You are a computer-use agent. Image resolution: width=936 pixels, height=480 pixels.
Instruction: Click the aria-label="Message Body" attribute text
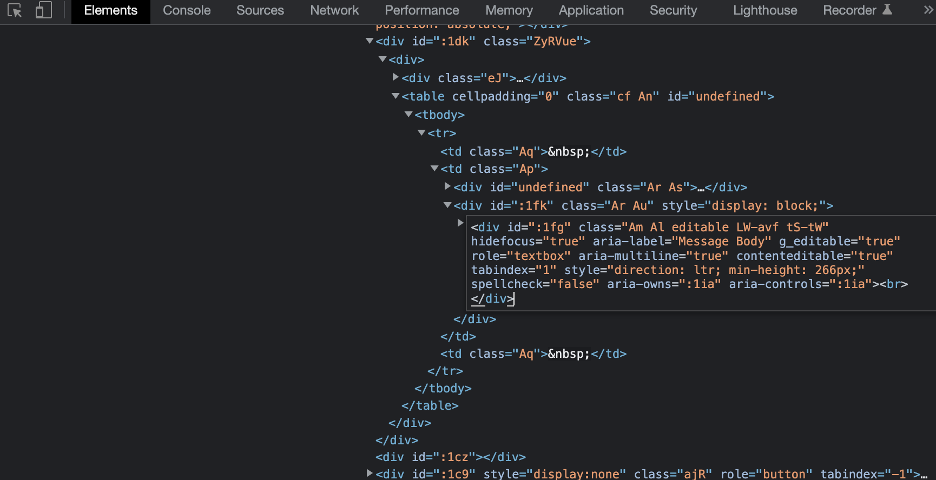coord(682,241)
